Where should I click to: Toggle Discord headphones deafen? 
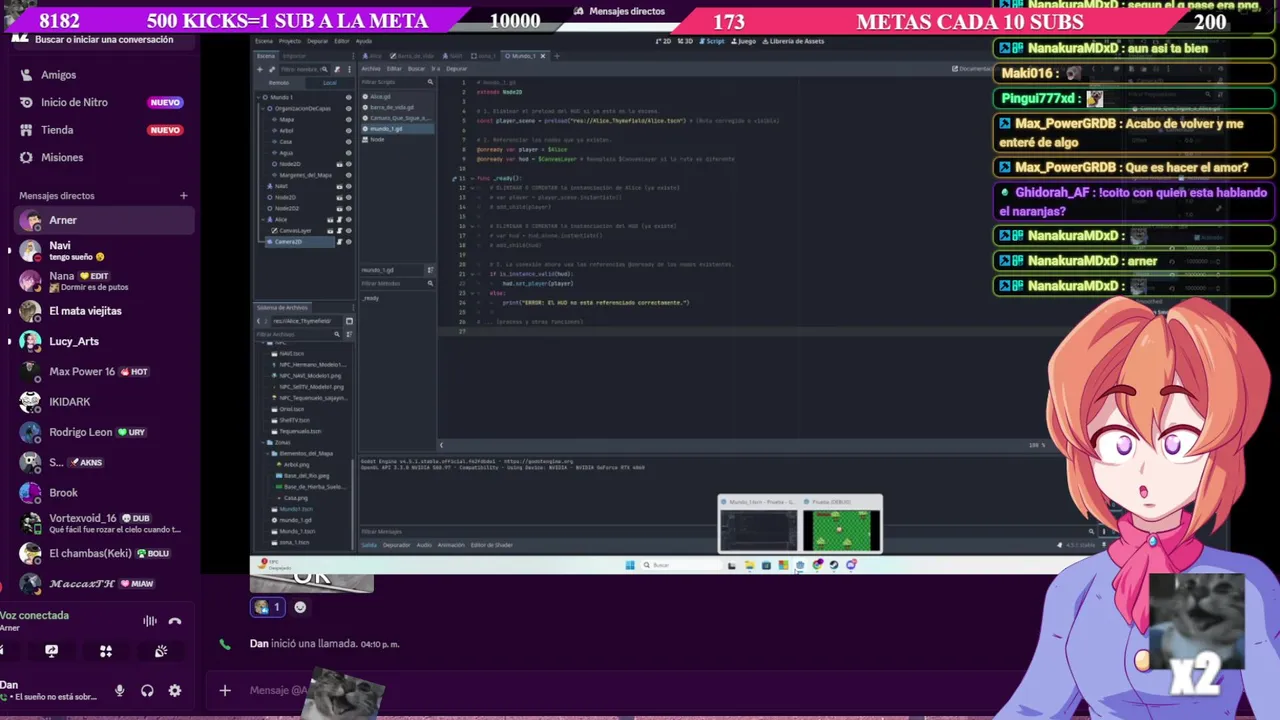click(147, 690)
